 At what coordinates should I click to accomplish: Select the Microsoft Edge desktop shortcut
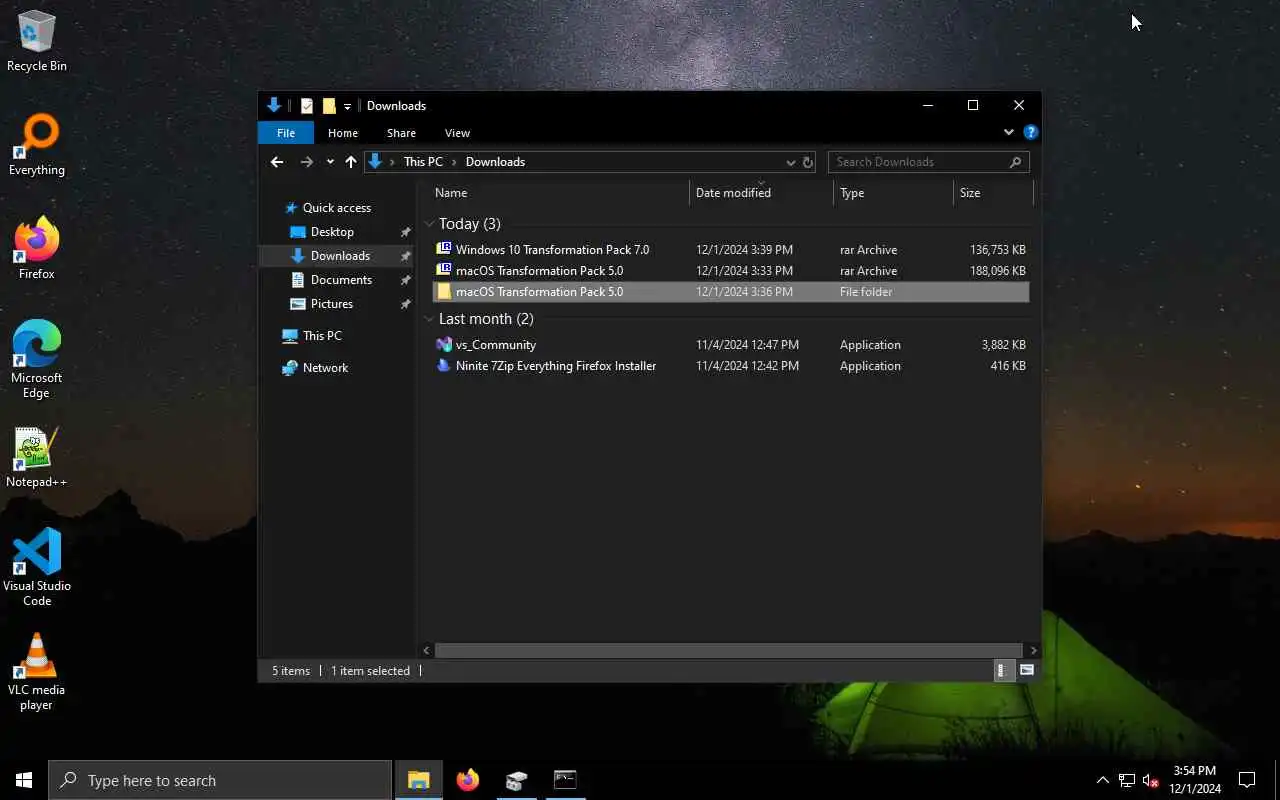37,360
